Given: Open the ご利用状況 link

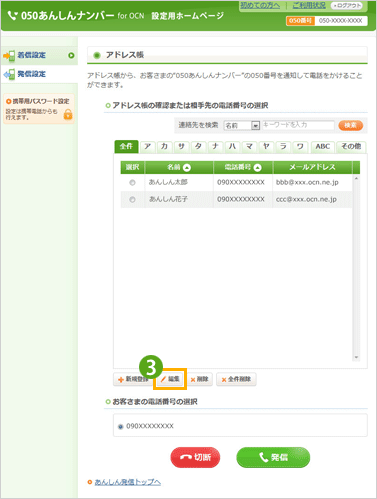Looking at the screenshot, I should coord(309,5).
